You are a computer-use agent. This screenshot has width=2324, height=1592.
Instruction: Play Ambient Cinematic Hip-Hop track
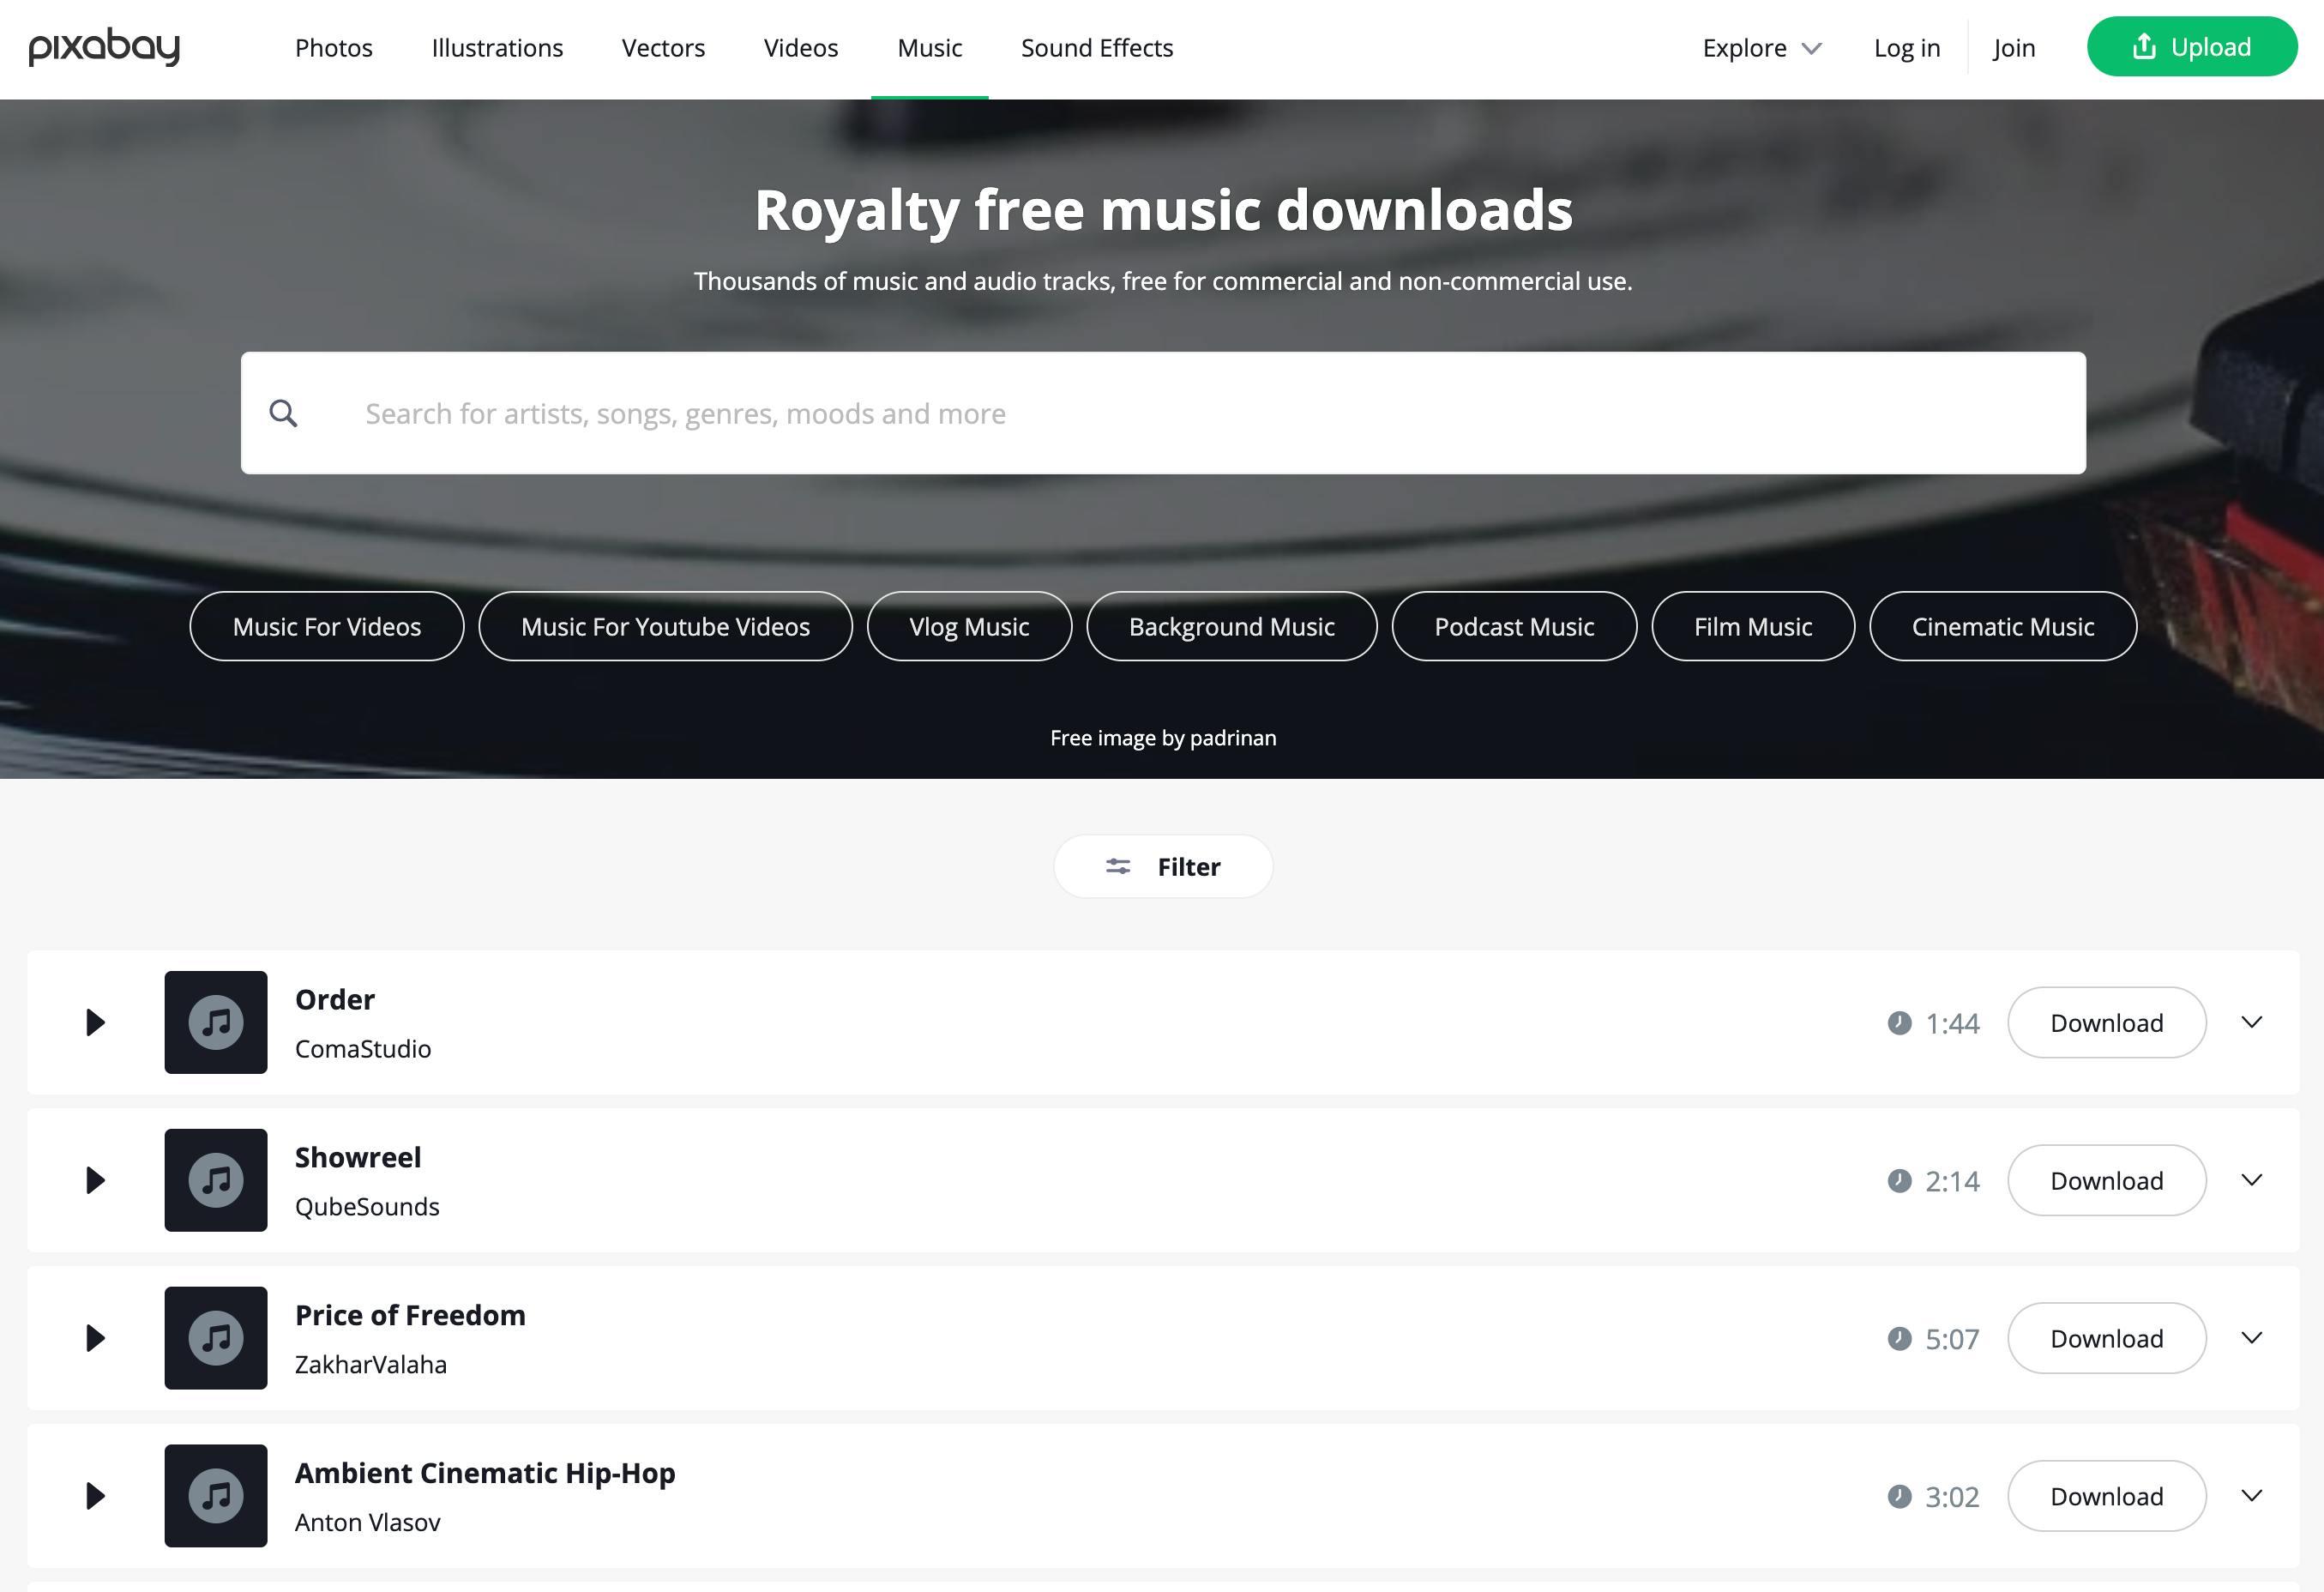click(95, 1496)
